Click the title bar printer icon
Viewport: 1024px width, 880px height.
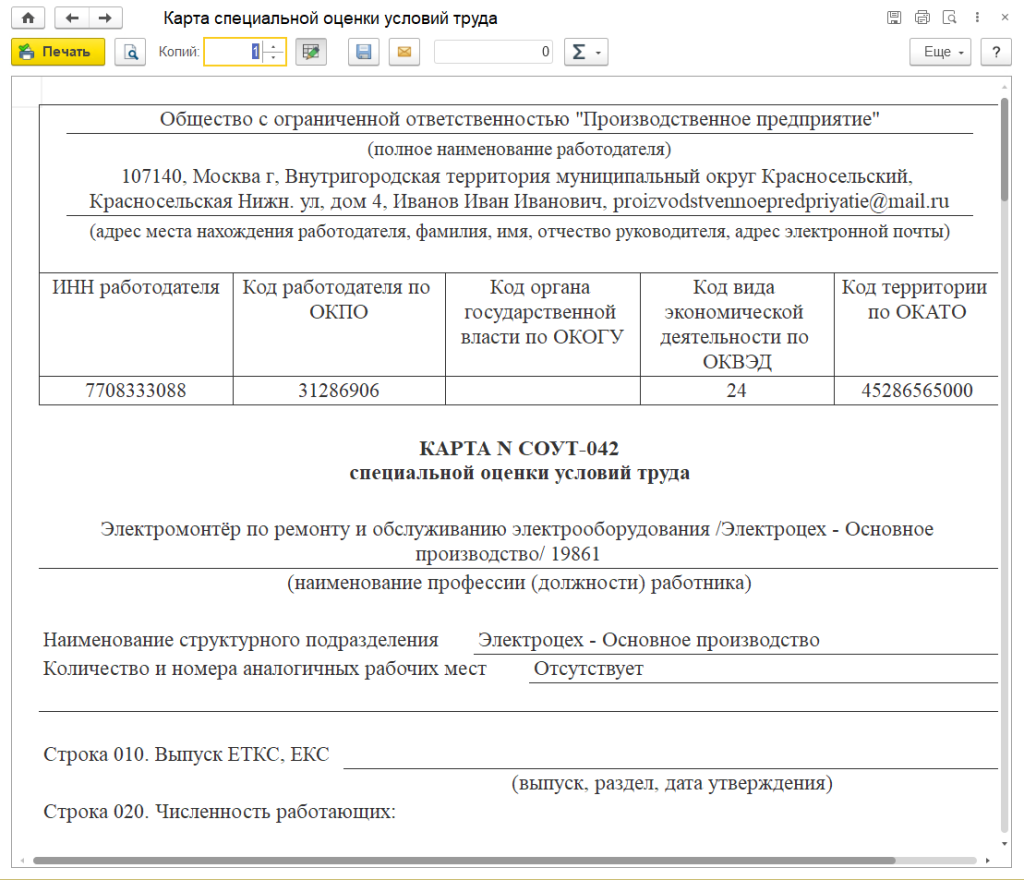(922, 19)
